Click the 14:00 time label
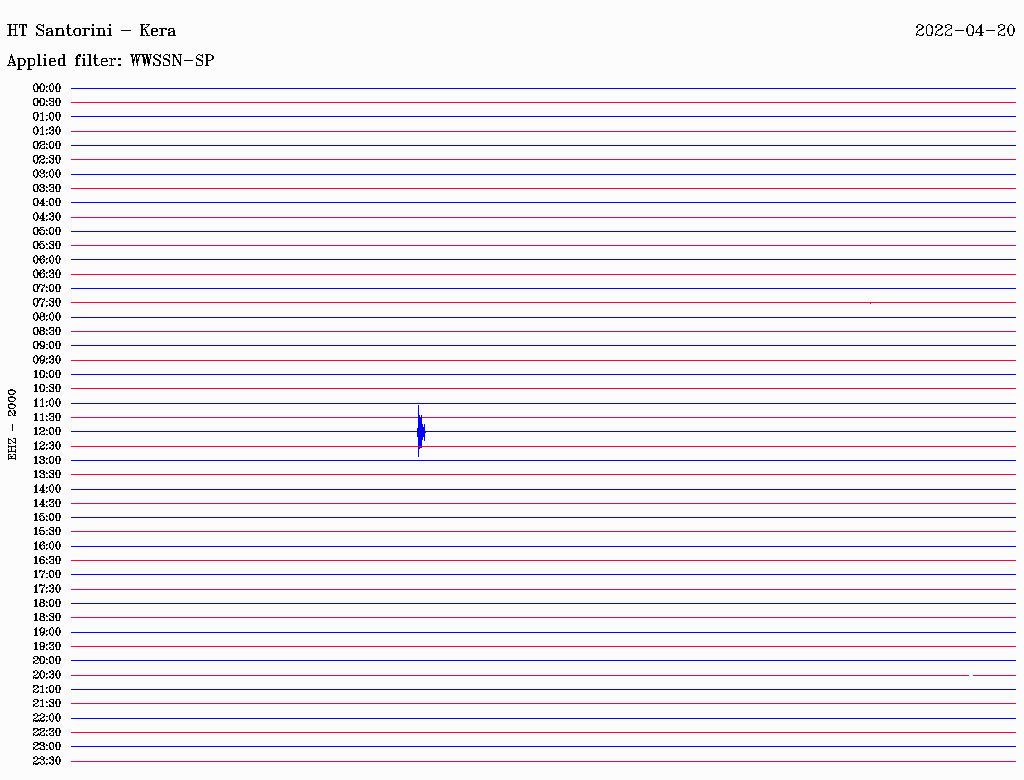This screenshot has width=1024, height=780. click(x=47, y=489)
